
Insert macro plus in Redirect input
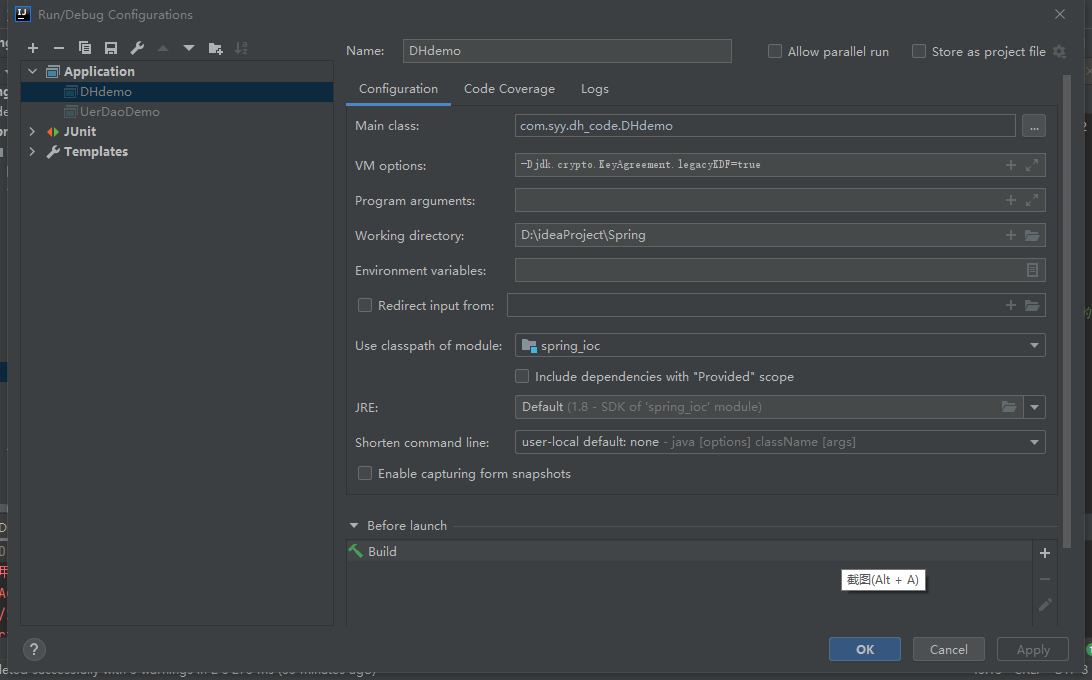[x=1011, y=305]
